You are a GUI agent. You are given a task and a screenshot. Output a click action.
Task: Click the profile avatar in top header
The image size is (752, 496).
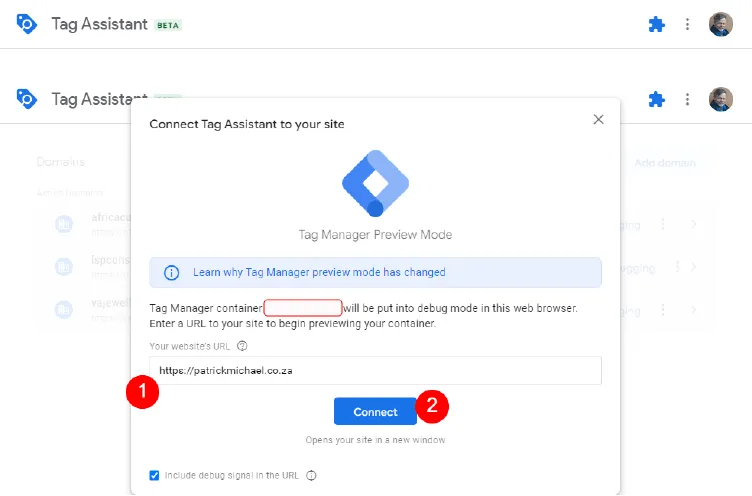tap(720, 24)
